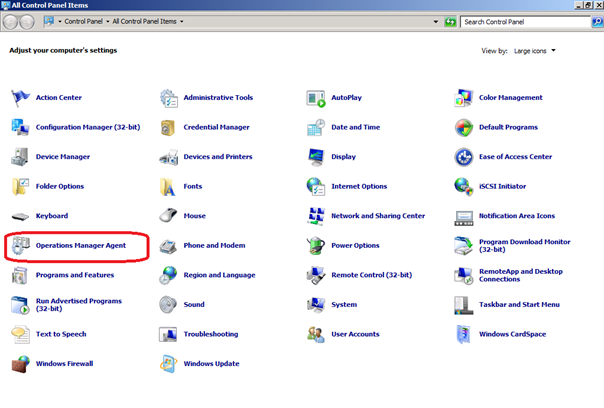Click the Text to Speech icon
The width and height of the screenshot is (604, 408).
click(x=20, y=334)
